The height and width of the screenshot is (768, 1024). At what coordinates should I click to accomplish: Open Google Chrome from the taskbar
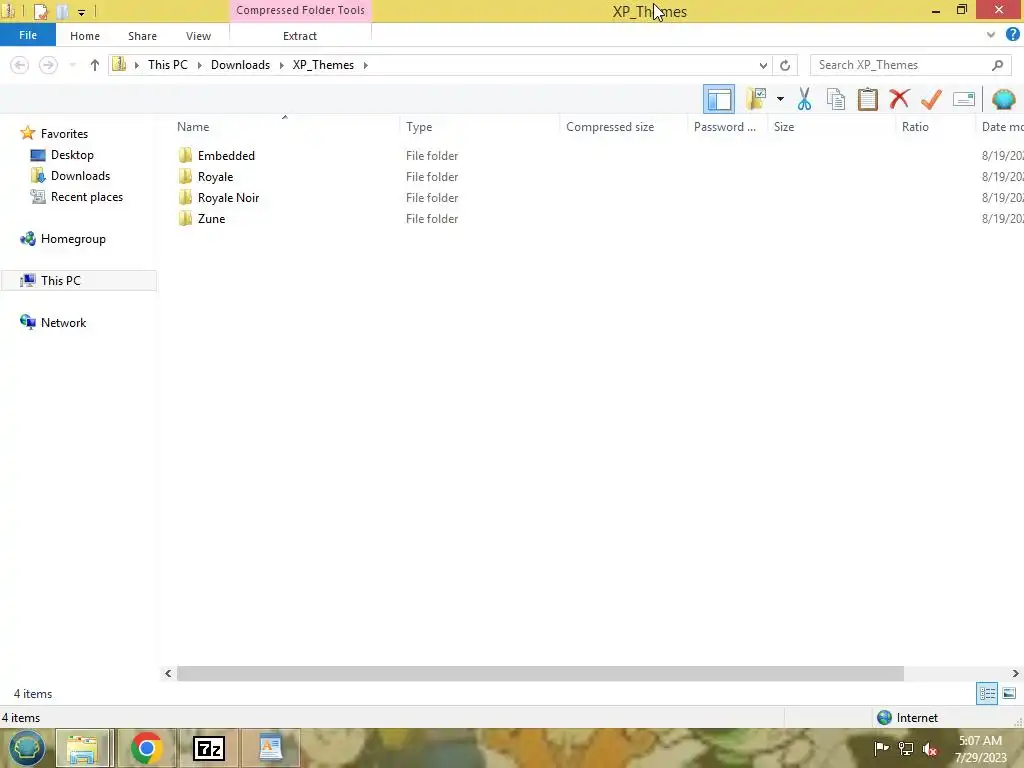click(x=146, y=748)
